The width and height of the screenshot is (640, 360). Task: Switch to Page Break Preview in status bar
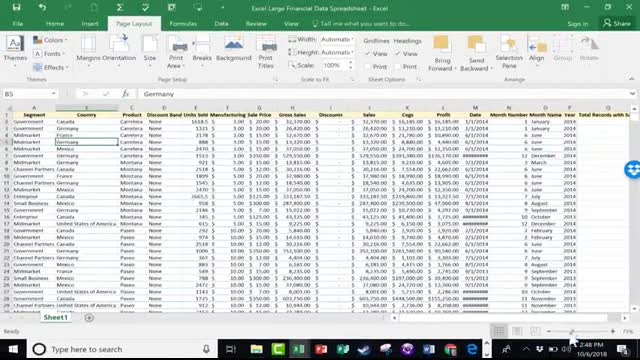(535, 331)
